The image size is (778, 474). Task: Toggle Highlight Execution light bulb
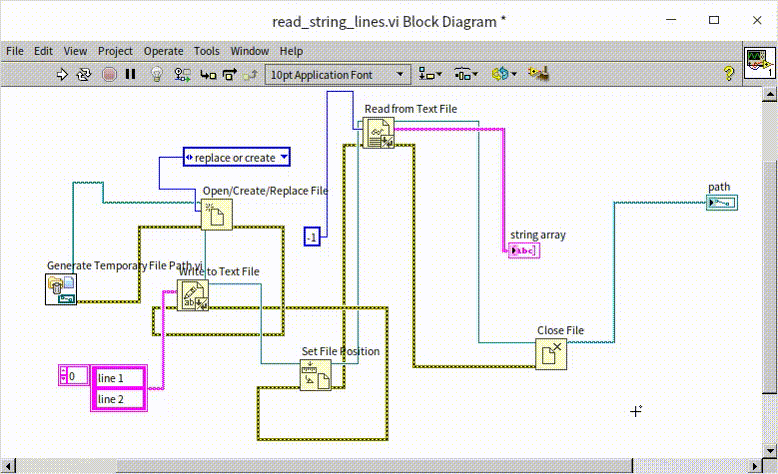coord(156,74)
